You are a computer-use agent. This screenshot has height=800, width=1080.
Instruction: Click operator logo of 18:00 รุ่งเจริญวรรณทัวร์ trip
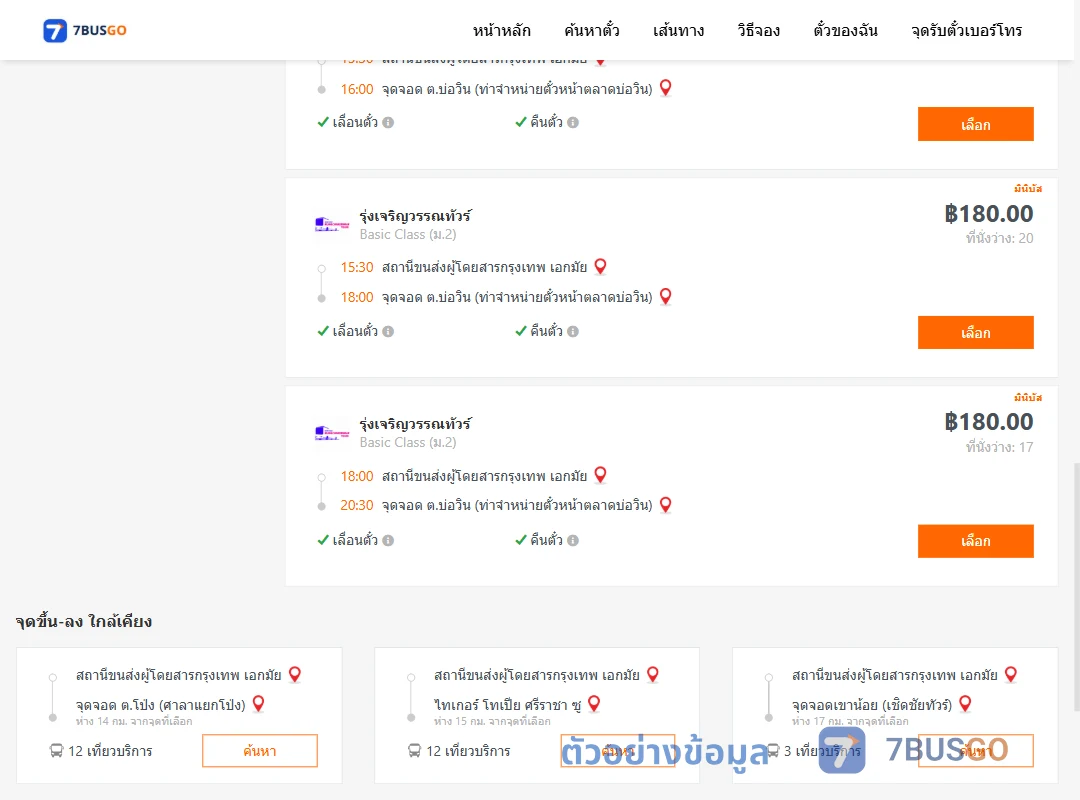[332, 433]
